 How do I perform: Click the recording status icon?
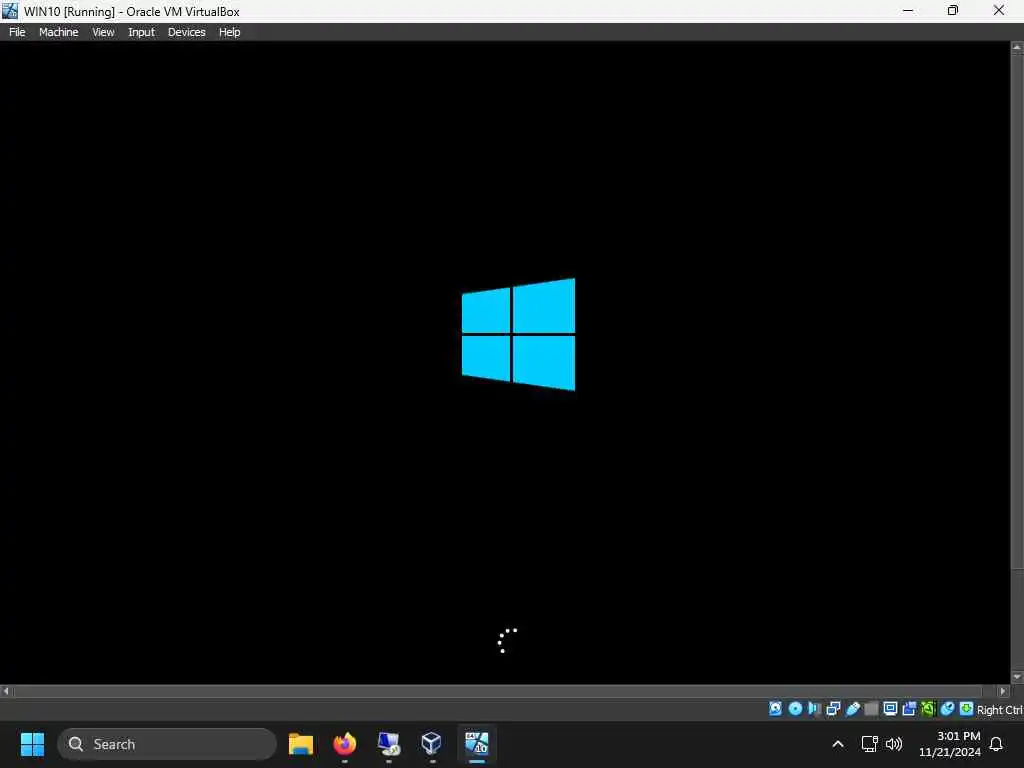point(909,709)
